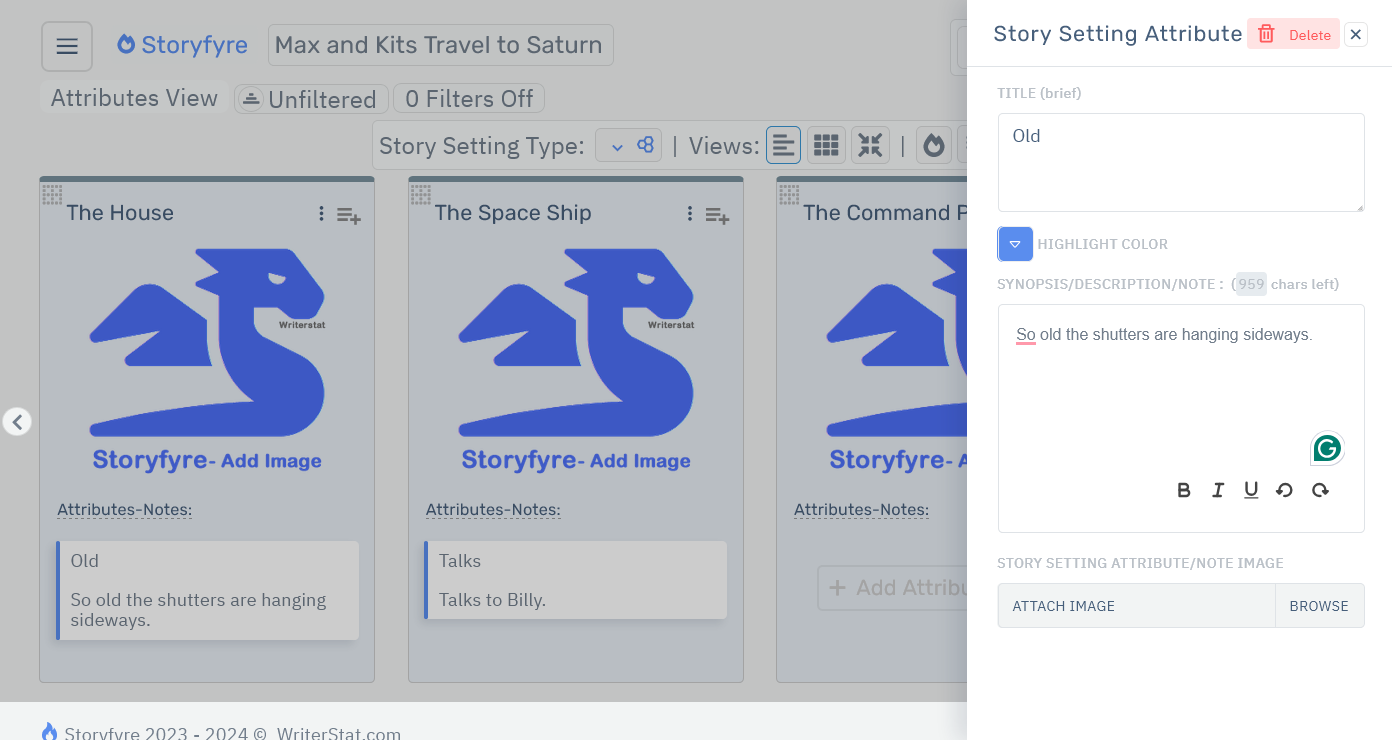Delete this Story Setting Attribute
Image resolution: width=1392 pixels, height=740 pixels.
(1293, 33)
